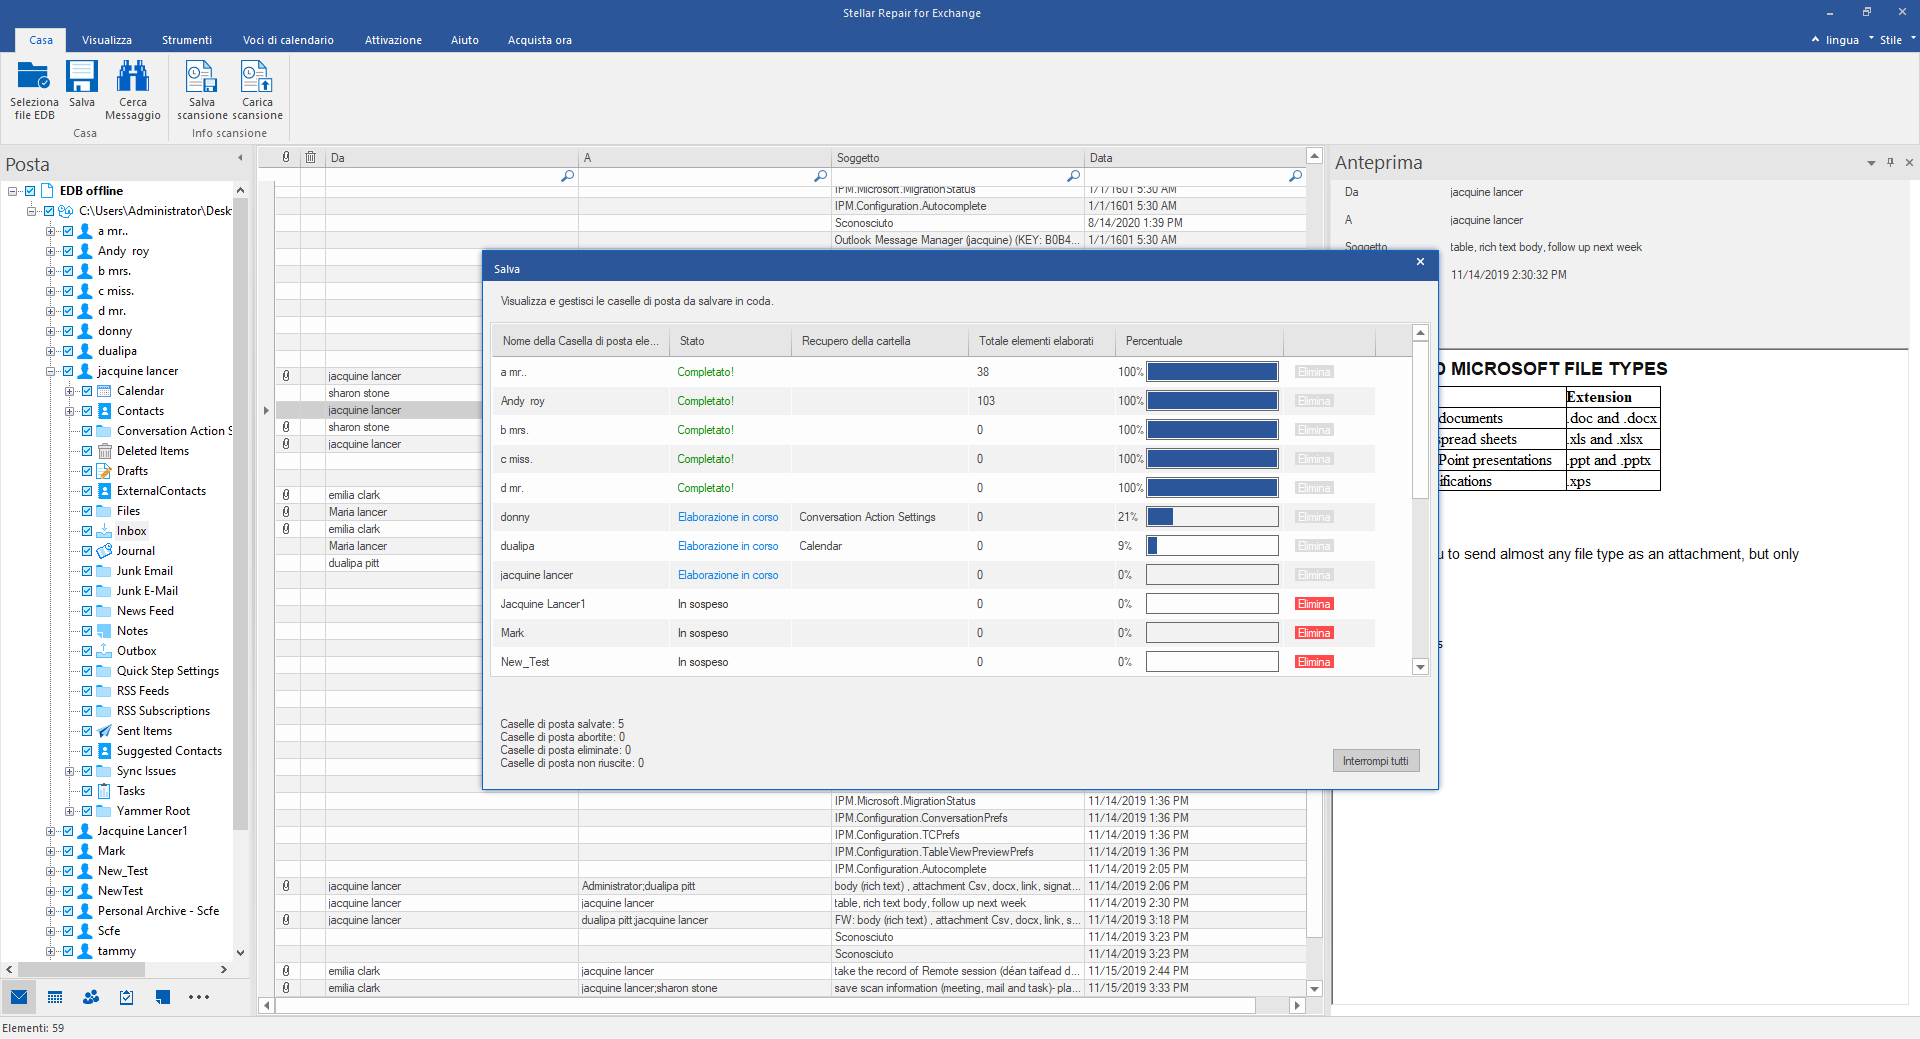Select the Inbox folder
This screenshot has width=1920, height=1039.
click(131, 531)
